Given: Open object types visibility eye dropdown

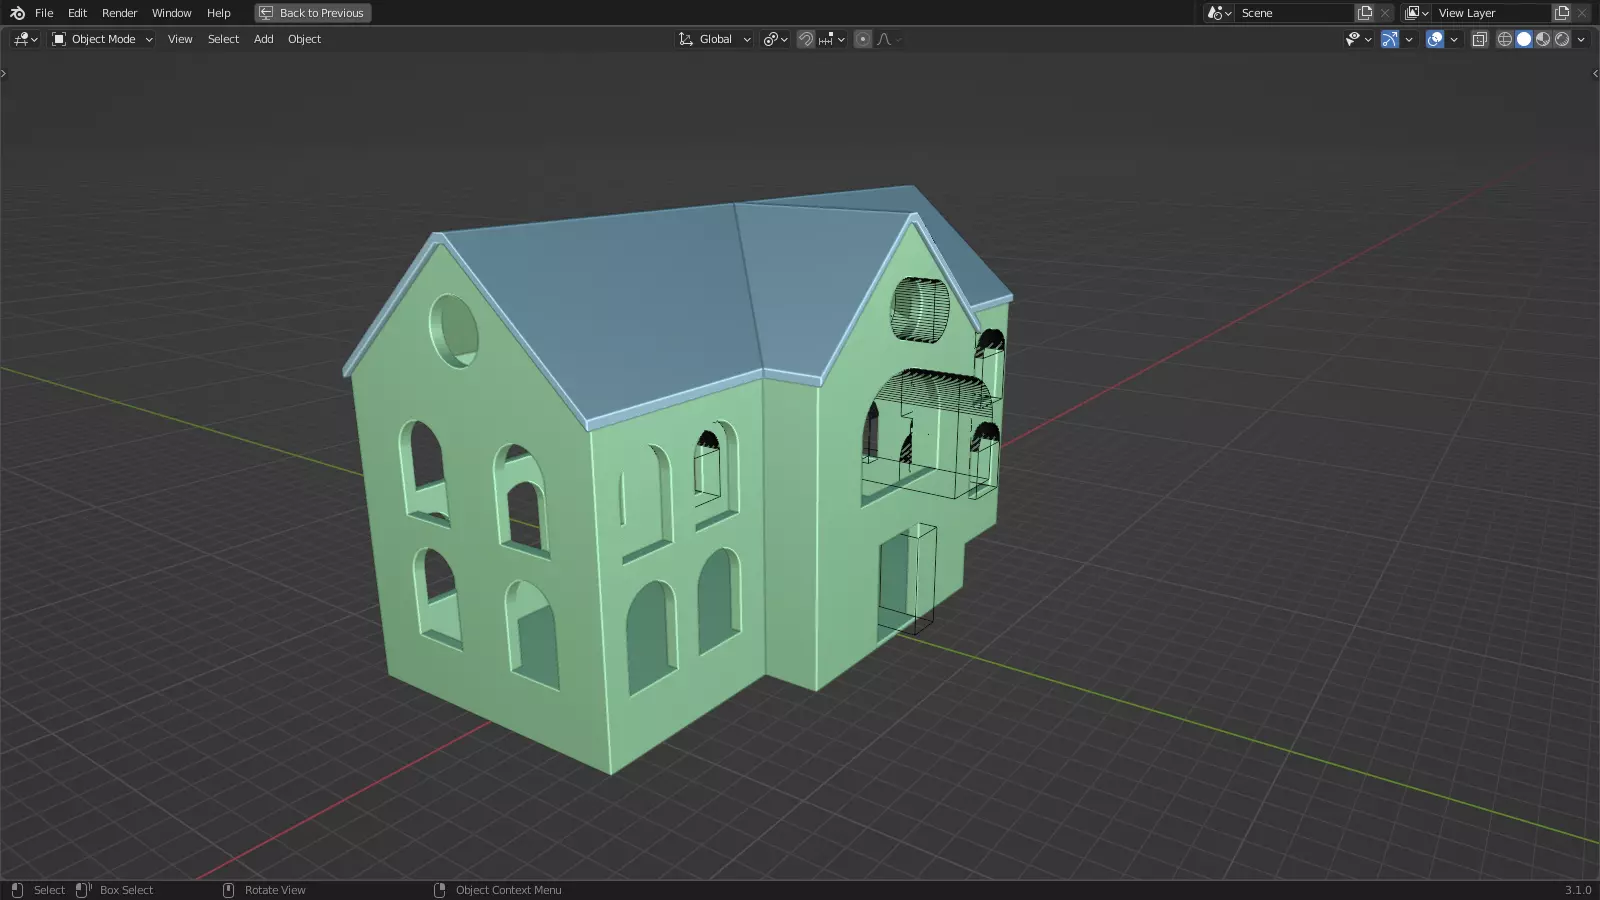Looking at the screenshot, I should pyautogui.click(x=1358, y=39).
